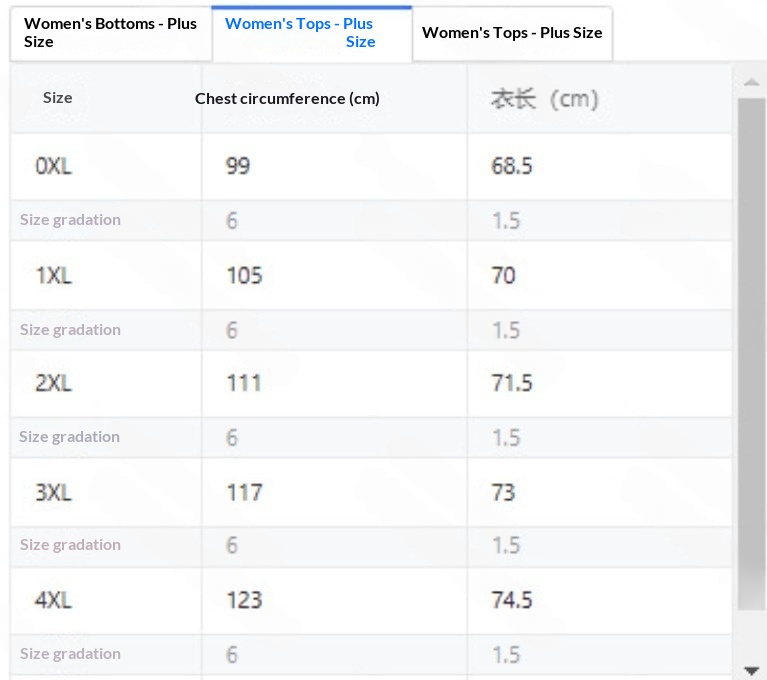
Task: Click chest value 123 cell
Action: 244,600
